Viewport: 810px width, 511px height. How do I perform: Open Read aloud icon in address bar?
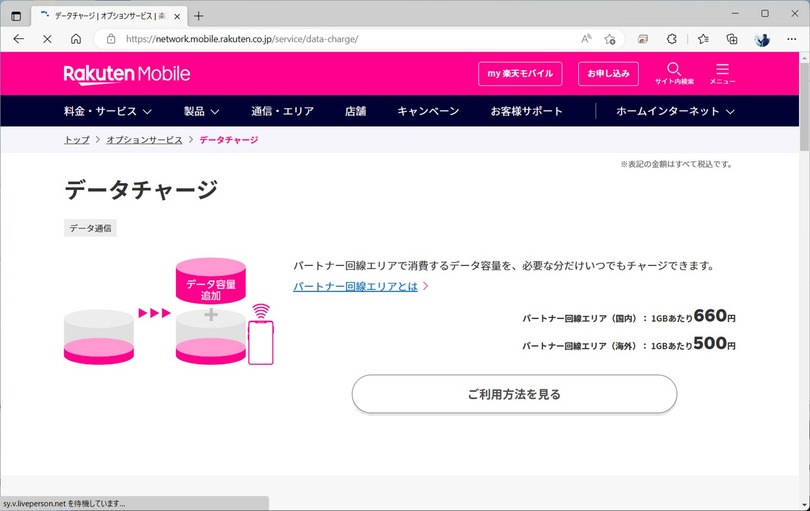[586, 39]
